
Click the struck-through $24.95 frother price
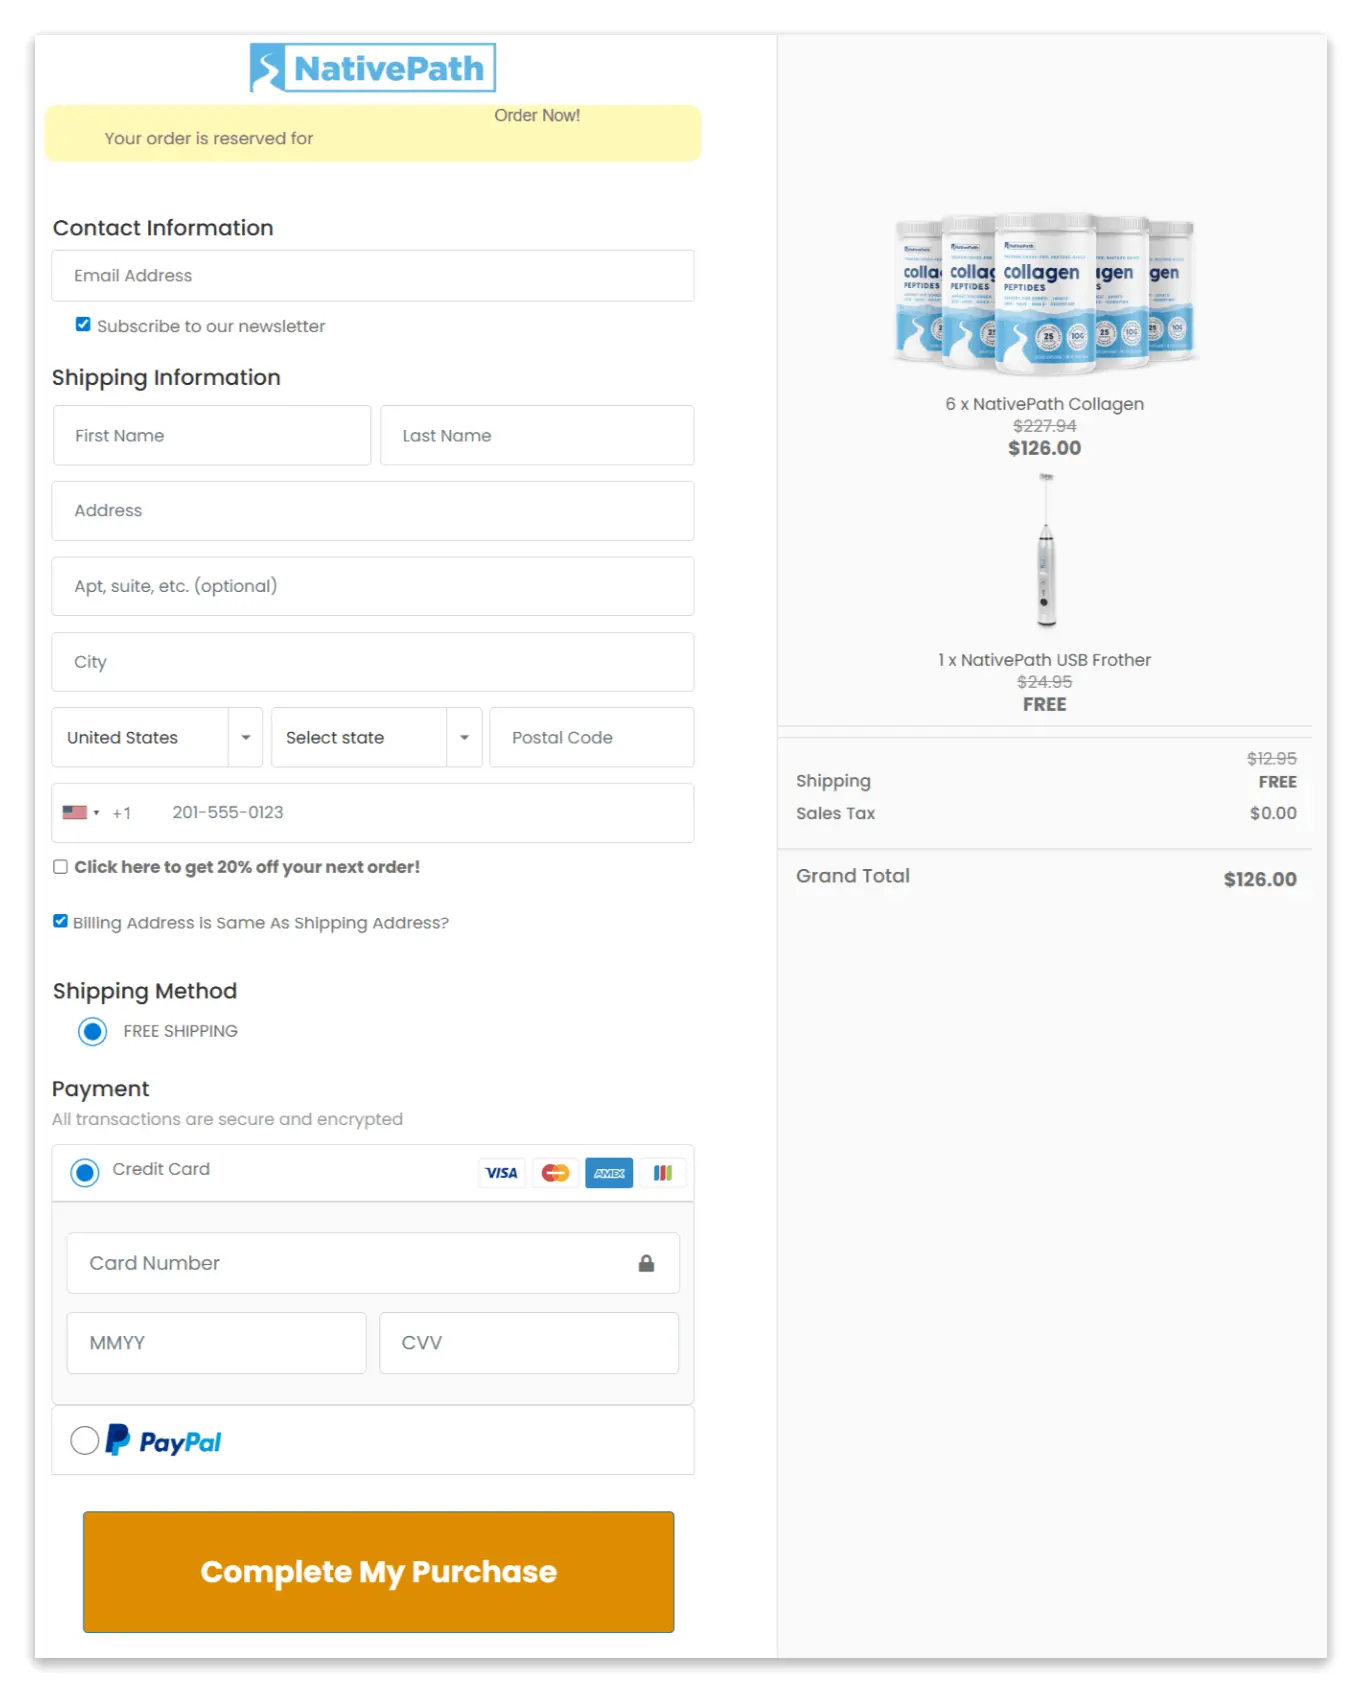point(1045,682)
